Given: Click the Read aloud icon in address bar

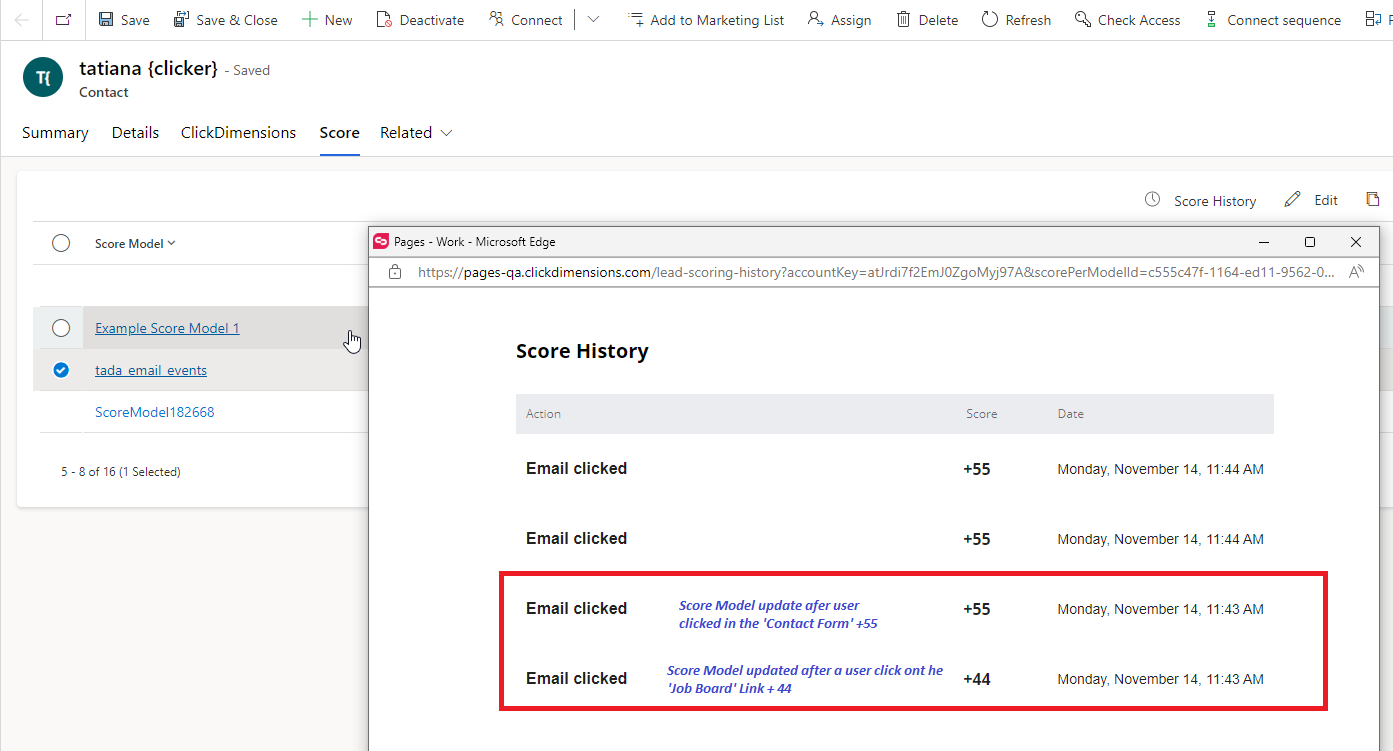Looking at the screenshot, I should pyautogui.click(x=1356, y=272).
